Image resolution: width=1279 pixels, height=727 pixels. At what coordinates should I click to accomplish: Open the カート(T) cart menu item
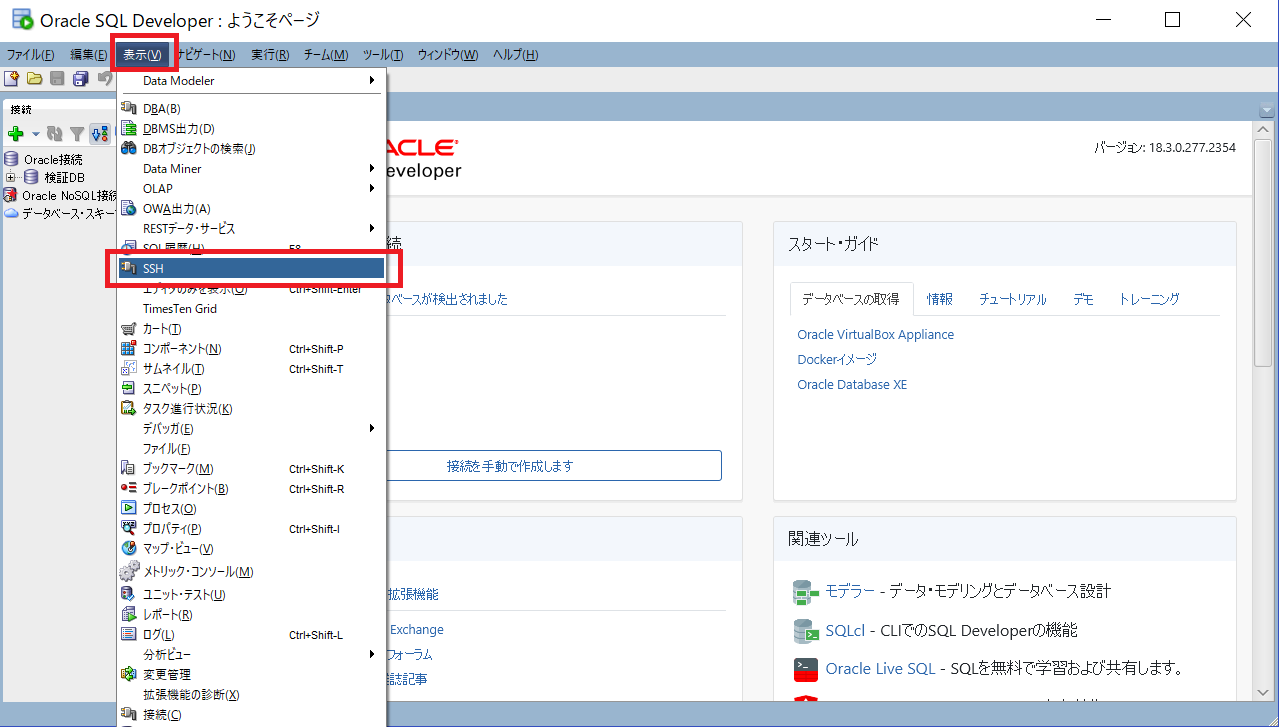pos(251,328)
